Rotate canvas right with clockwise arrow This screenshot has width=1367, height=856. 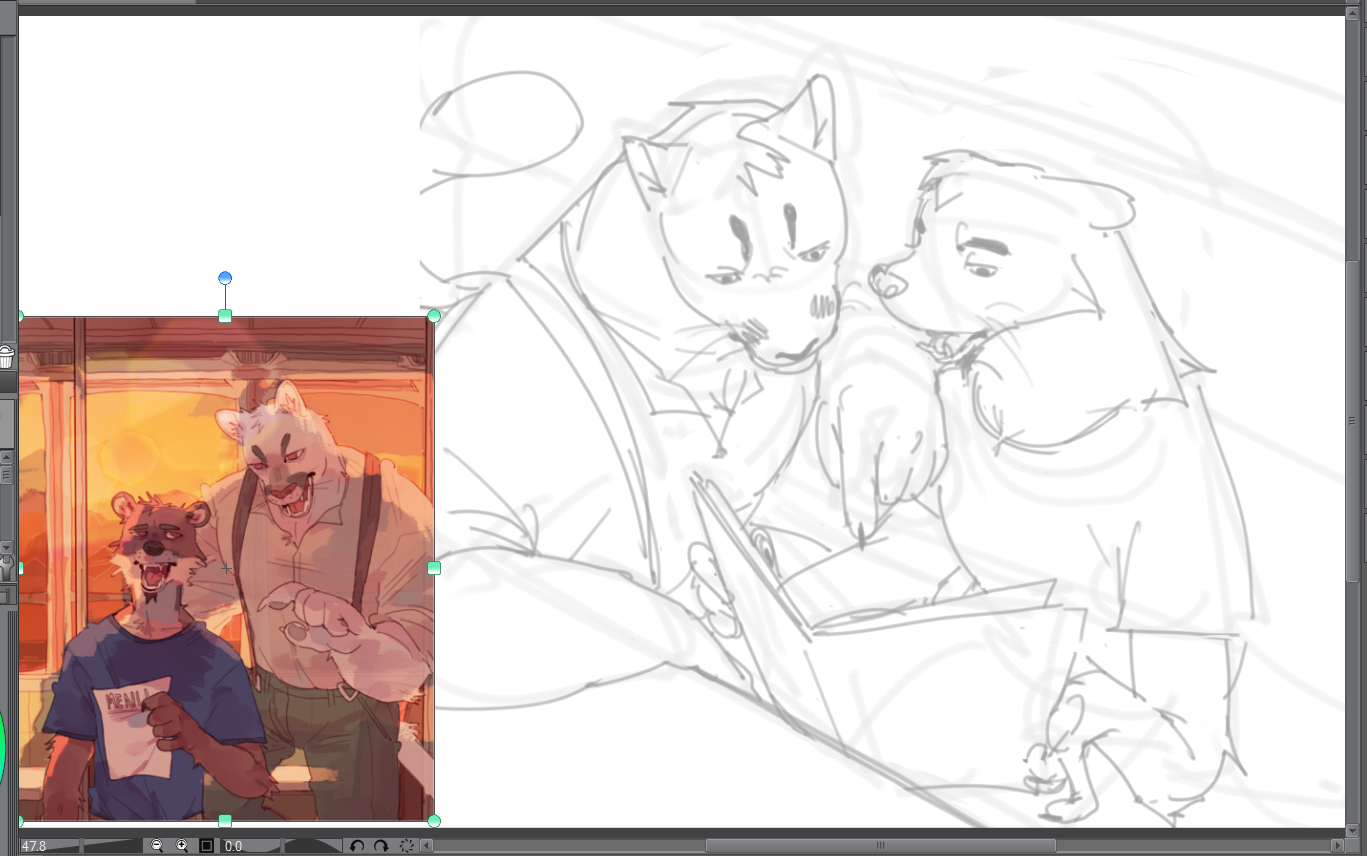click(381, 846)
